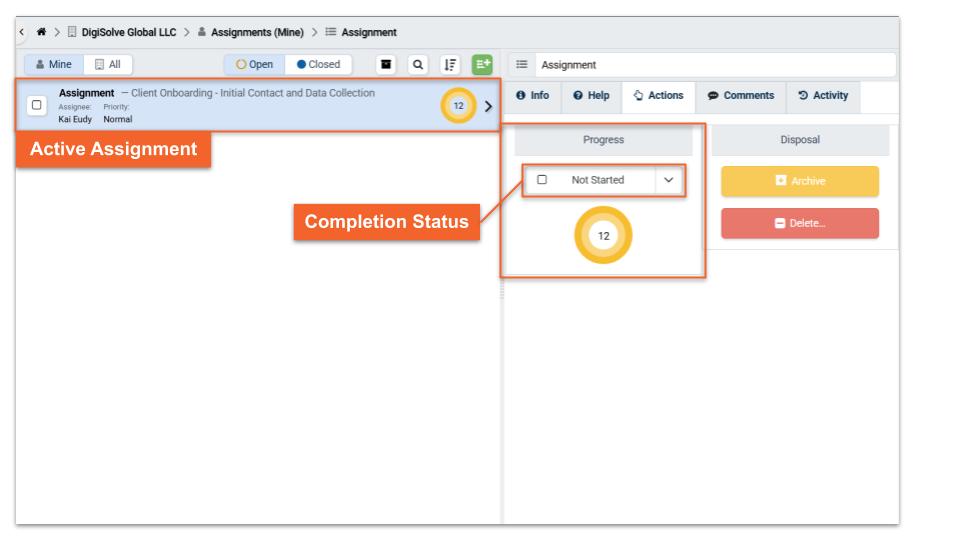
Task: Click the red Delete button
Action: [799, 223]
